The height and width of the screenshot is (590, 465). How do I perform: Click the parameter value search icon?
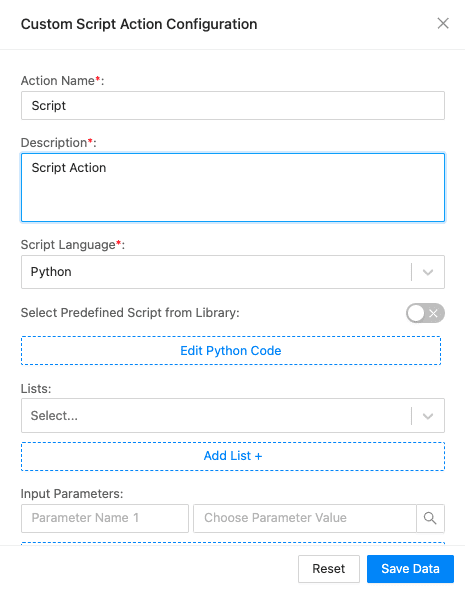tap(430, 518)
